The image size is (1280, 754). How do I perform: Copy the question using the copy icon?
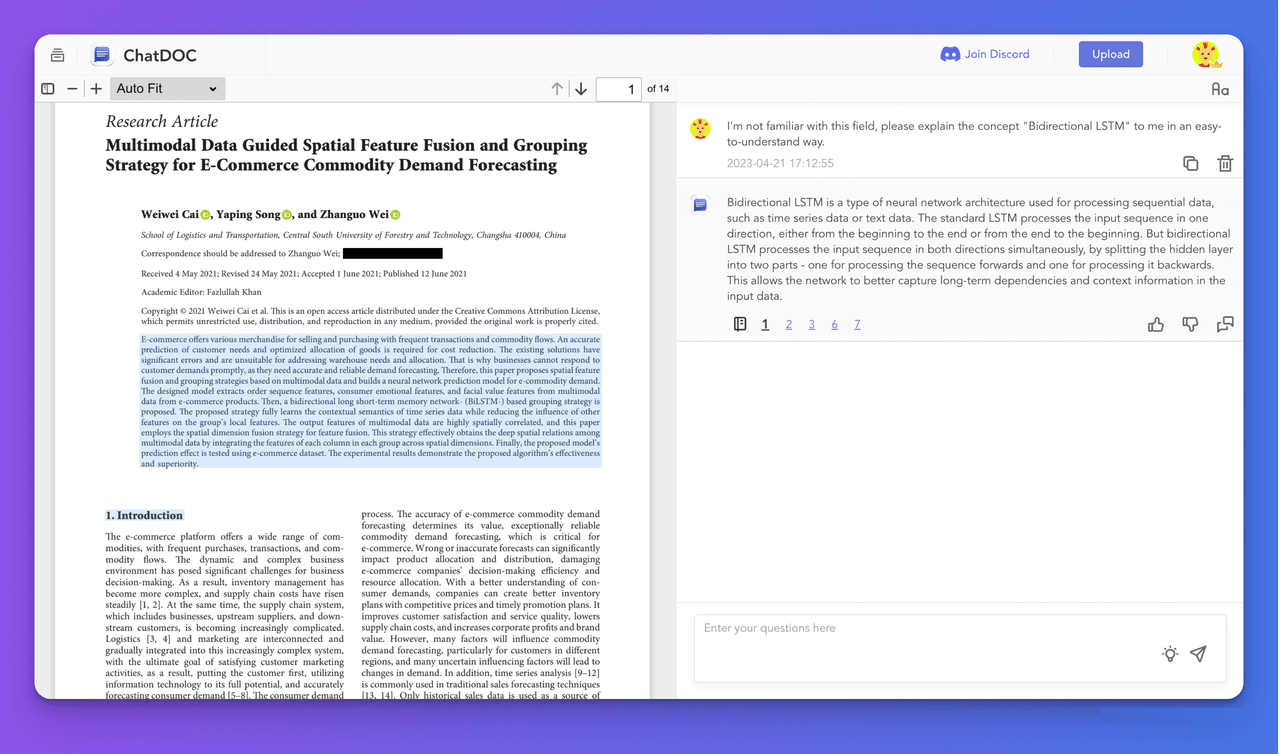pyautogui.click(x=1190, y=163)
